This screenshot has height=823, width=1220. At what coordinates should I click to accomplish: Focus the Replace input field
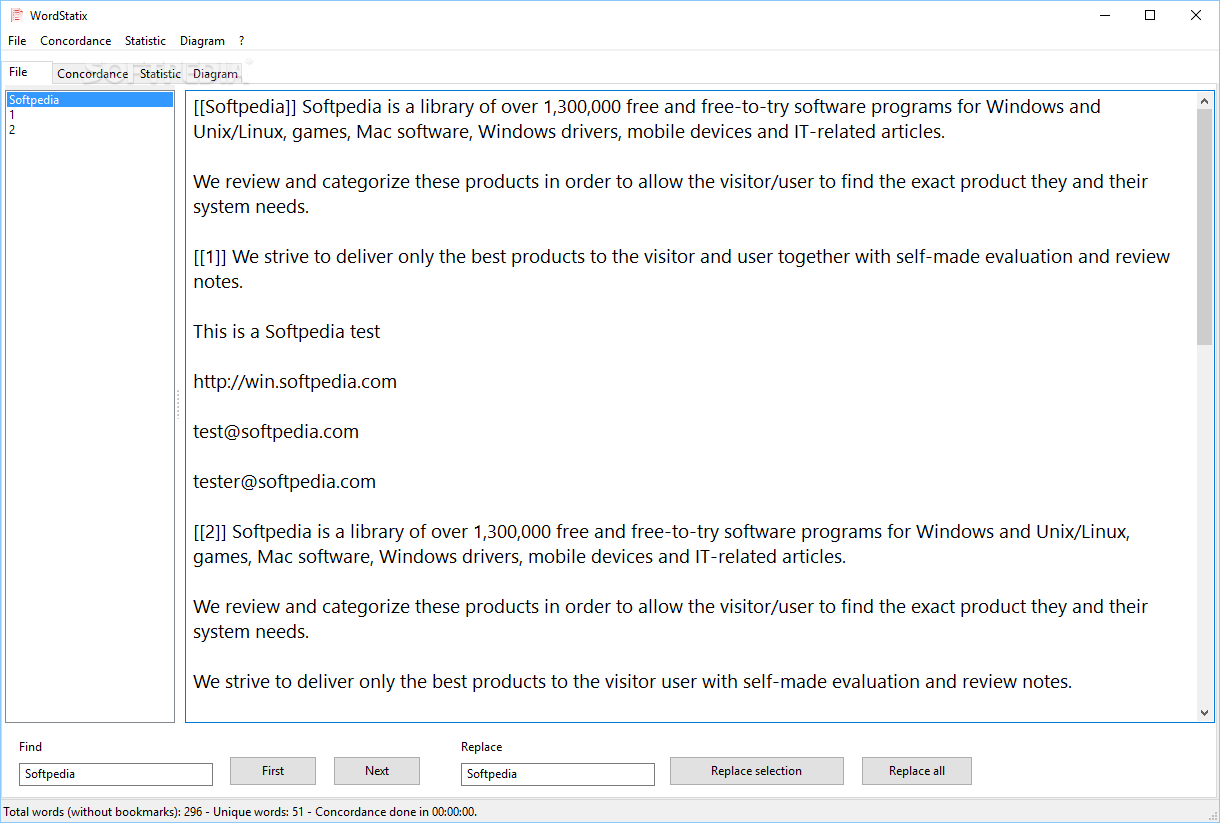click(558, 774)
